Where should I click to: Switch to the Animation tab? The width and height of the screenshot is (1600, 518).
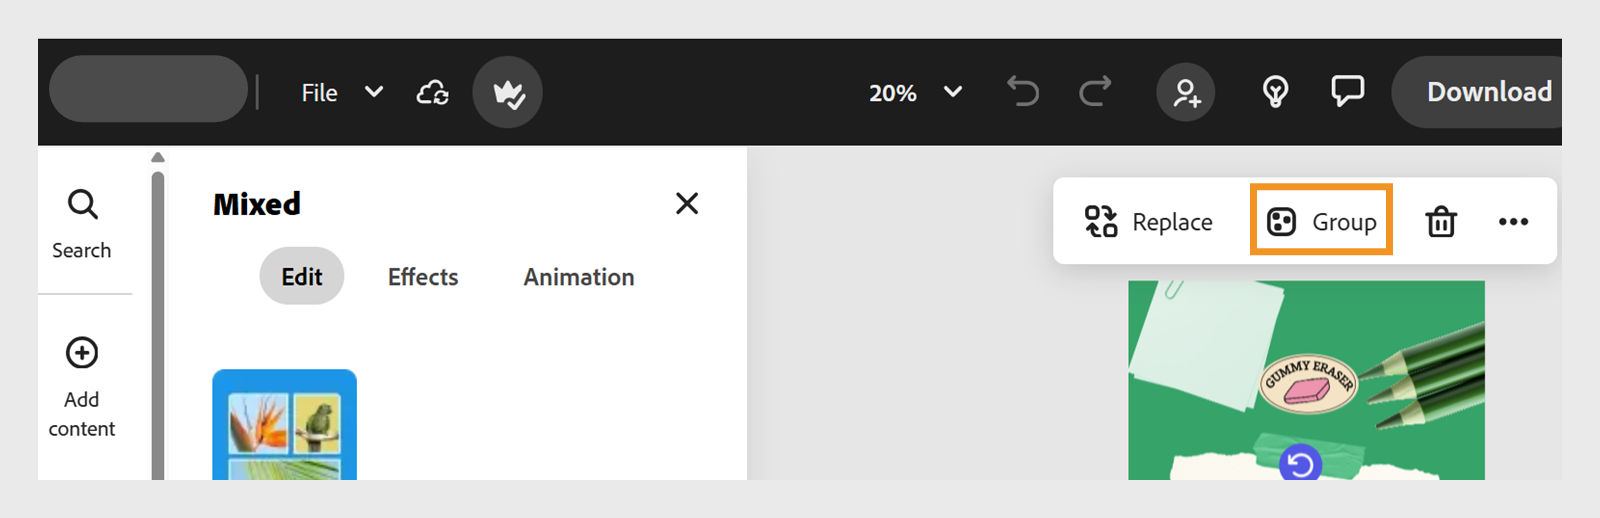(x=579, y=277)
